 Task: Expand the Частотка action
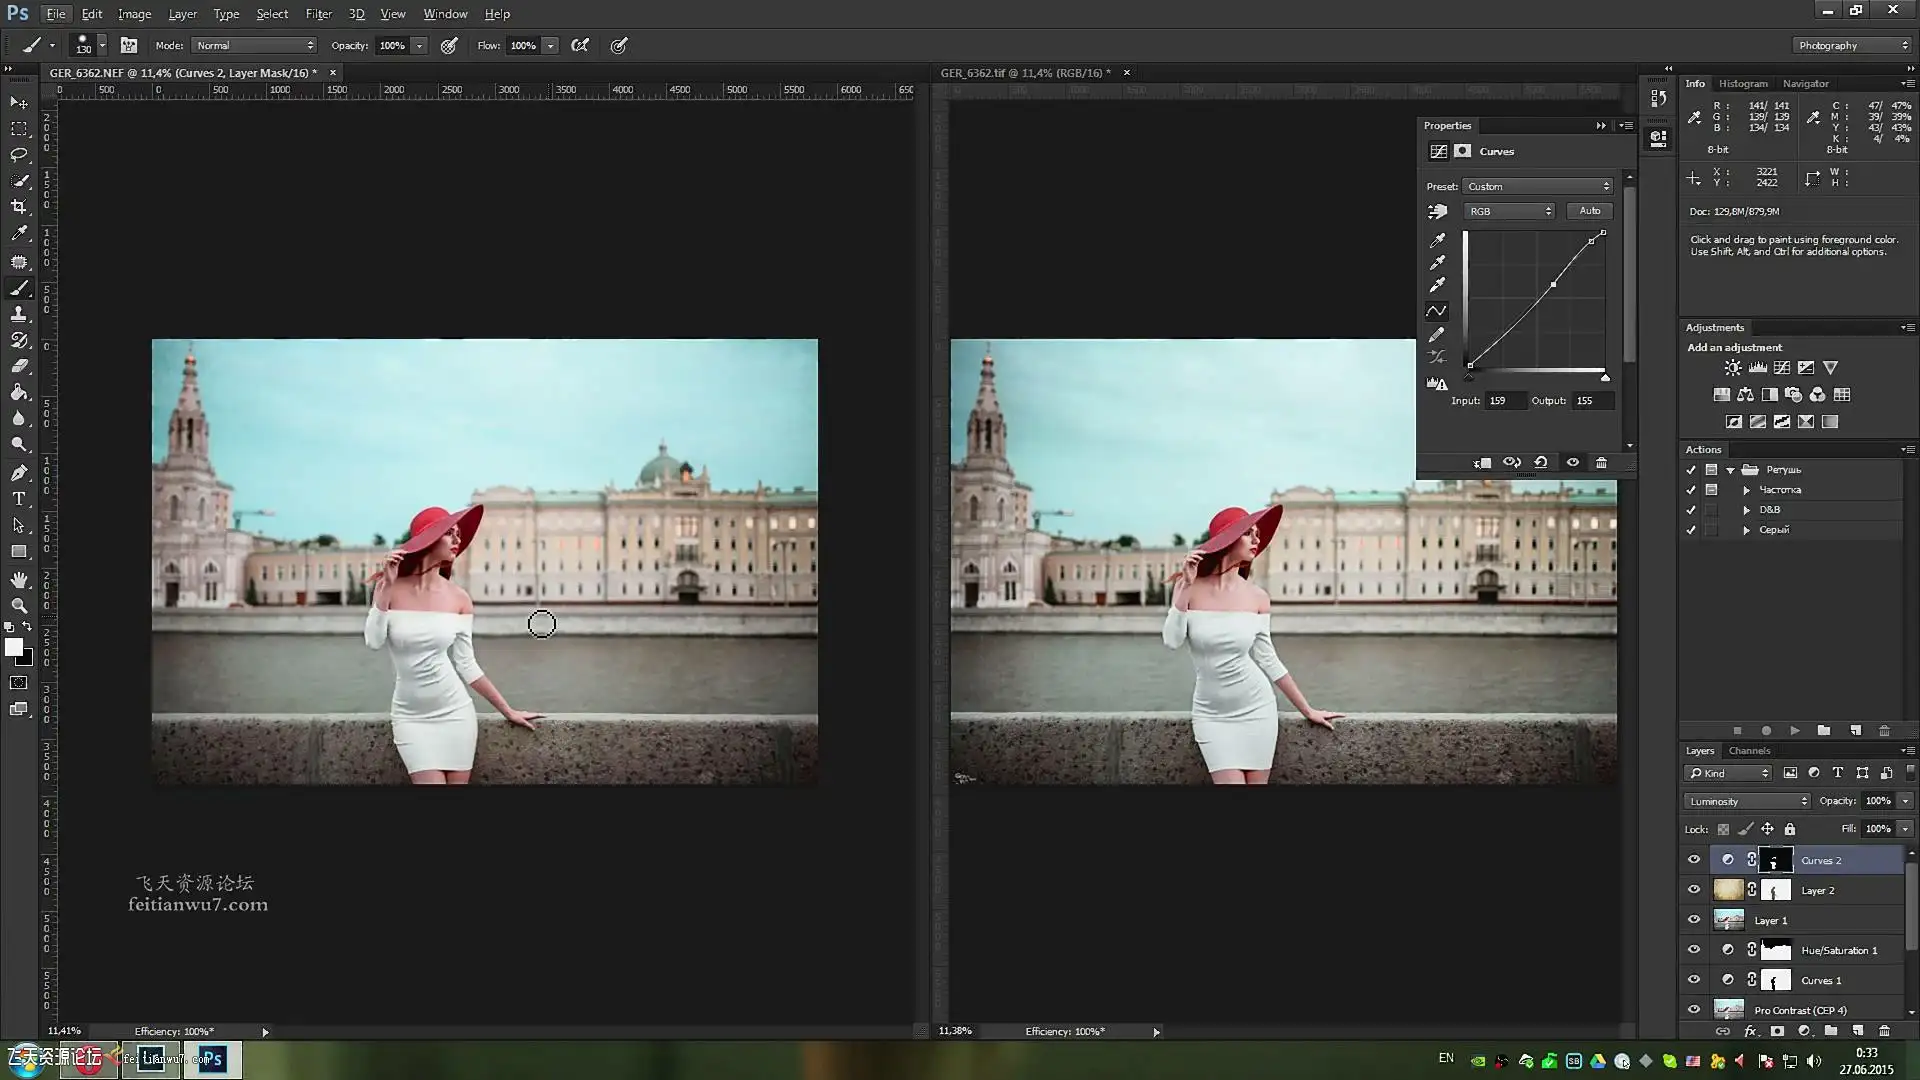(1747, 490)
